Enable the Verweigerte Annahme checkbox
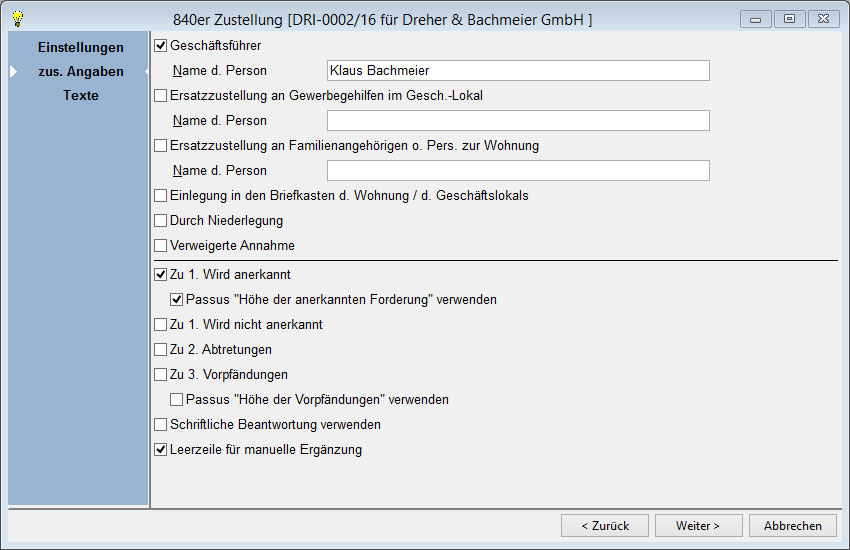This screenshot has height=550, width=850. click(161, 245)
